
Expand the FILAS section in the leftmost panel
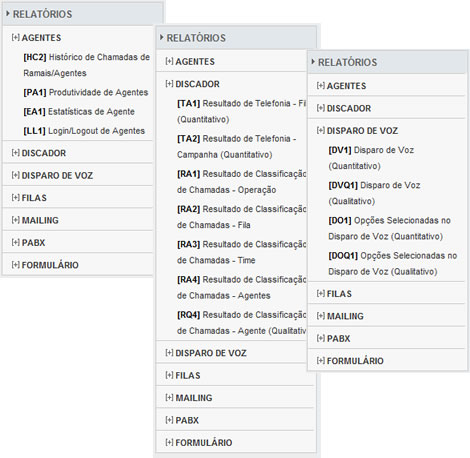29,198
